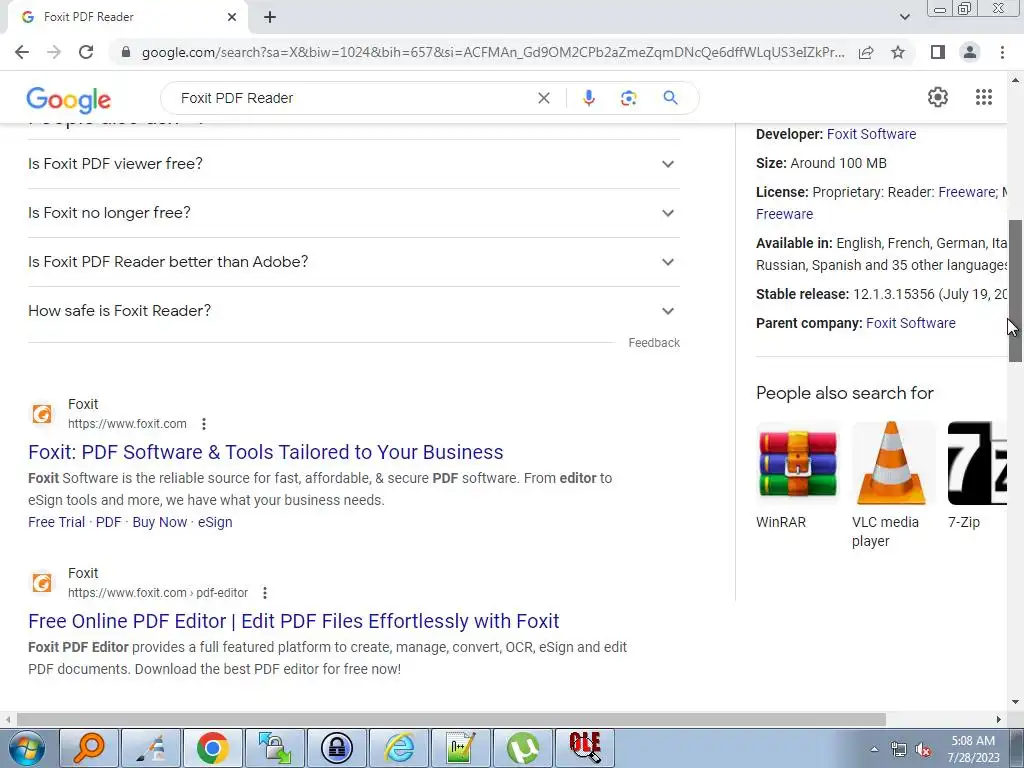Search by image with Google Lens icon
Screen dimensions: 1024x768
[x=628, y=98]
